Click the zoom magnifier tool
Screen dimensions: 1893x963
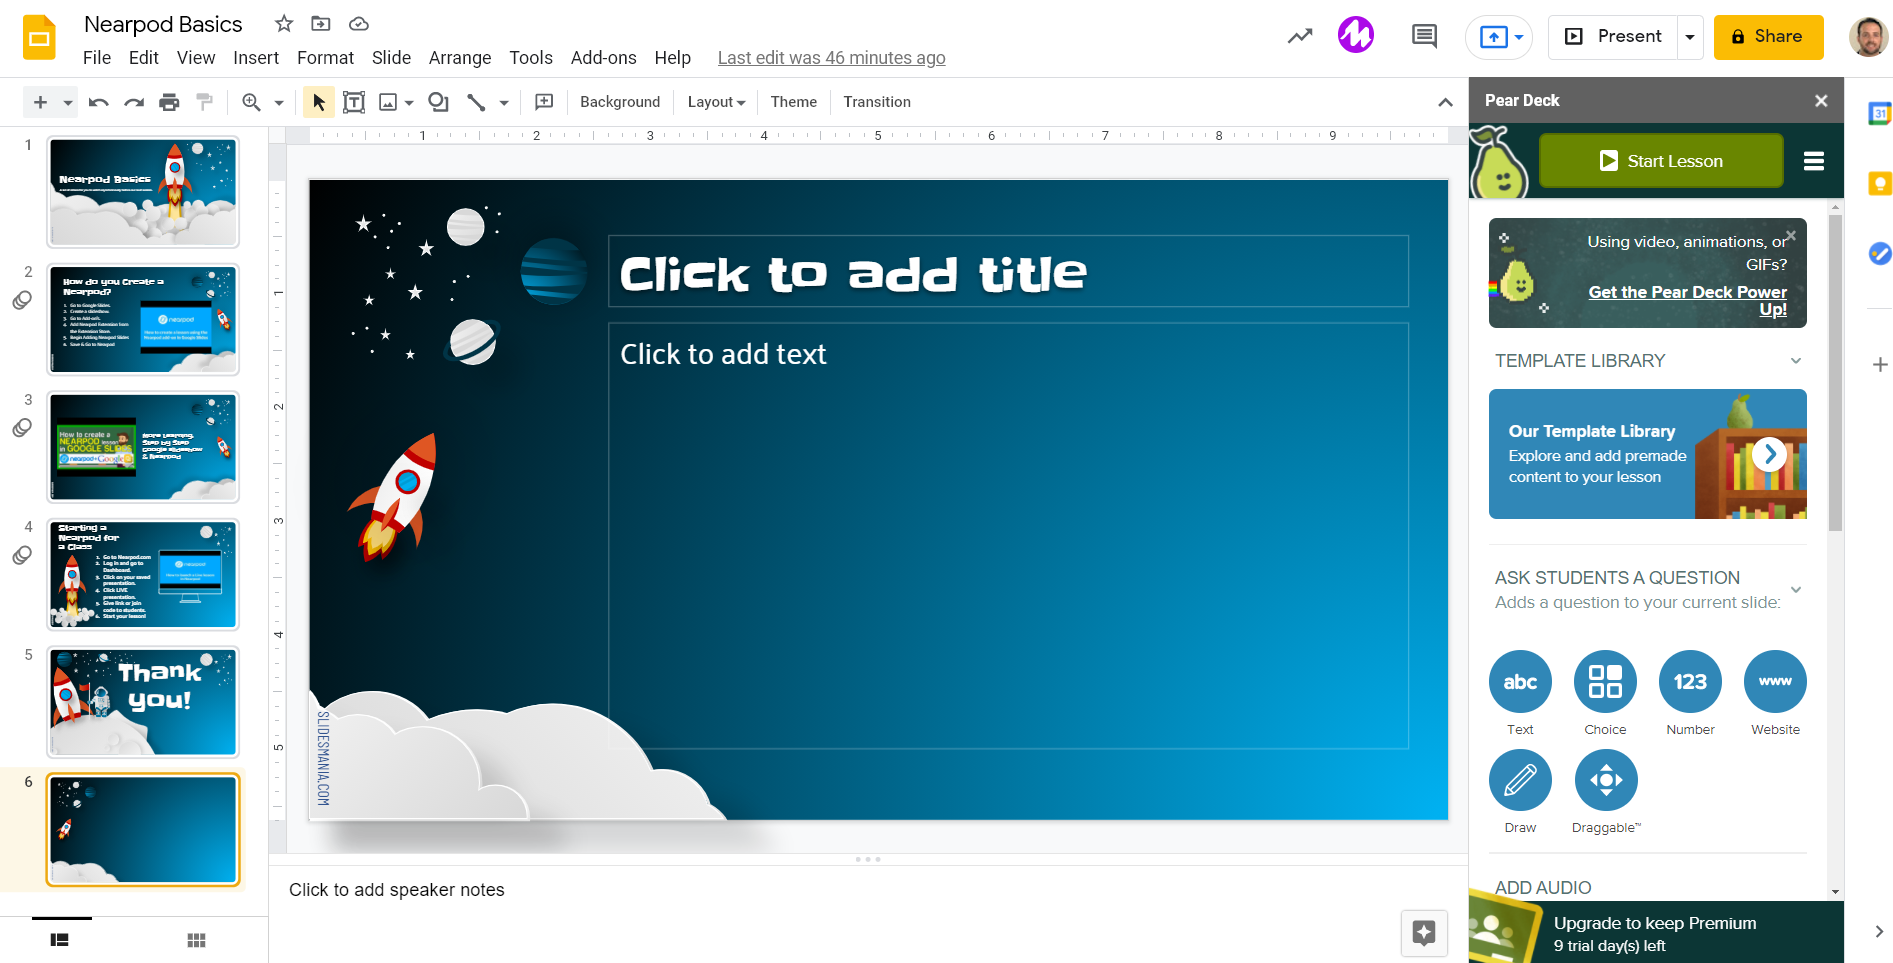(251, 102)
